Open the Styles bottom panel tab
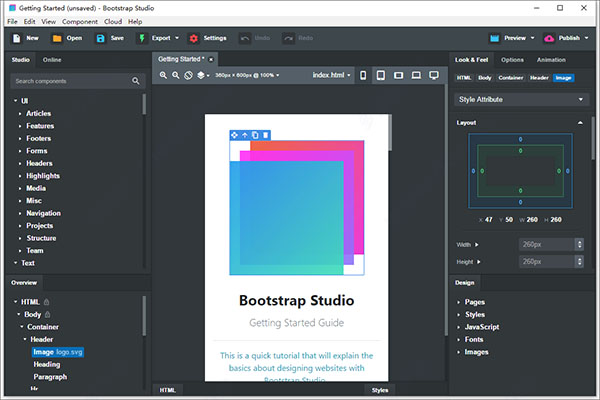The height and width of the screenshot is (400, 600). pyautogui.click(x=380, y=390)
